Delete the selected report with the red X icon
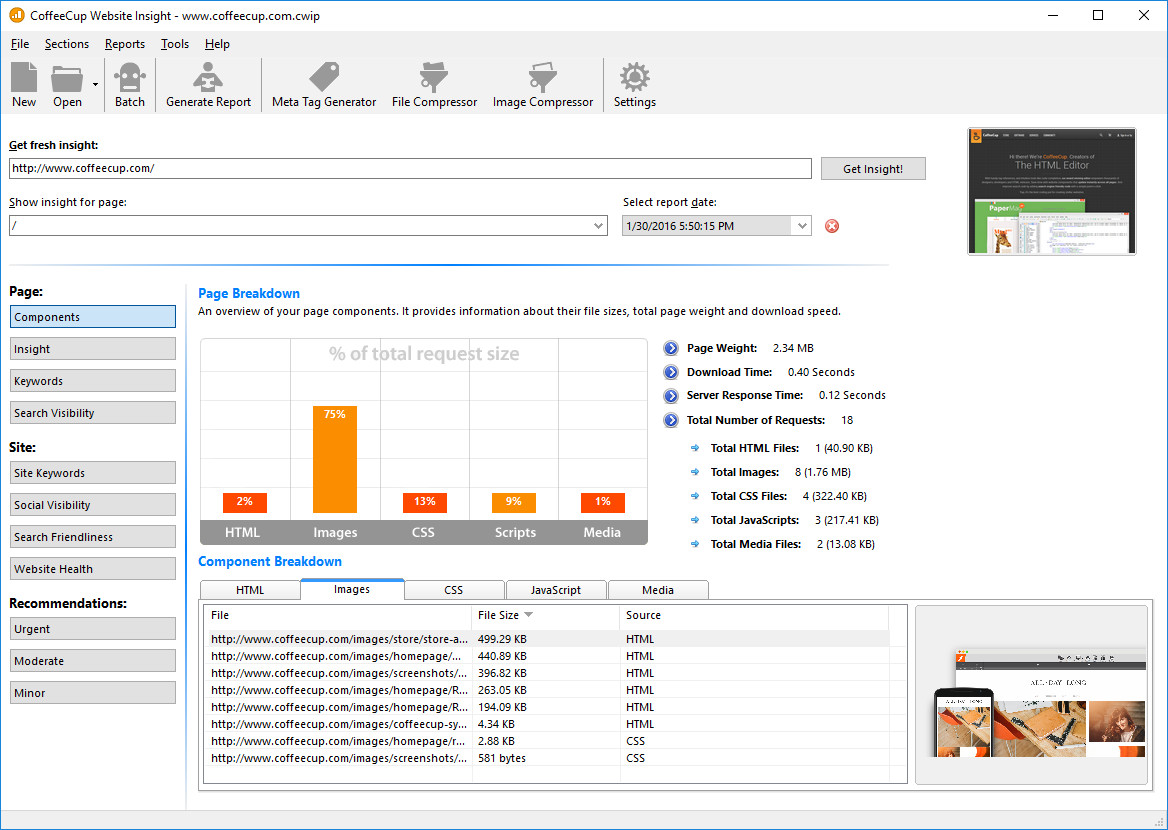Viewport: 1168px width, 830px height. [x=832, y=226]
